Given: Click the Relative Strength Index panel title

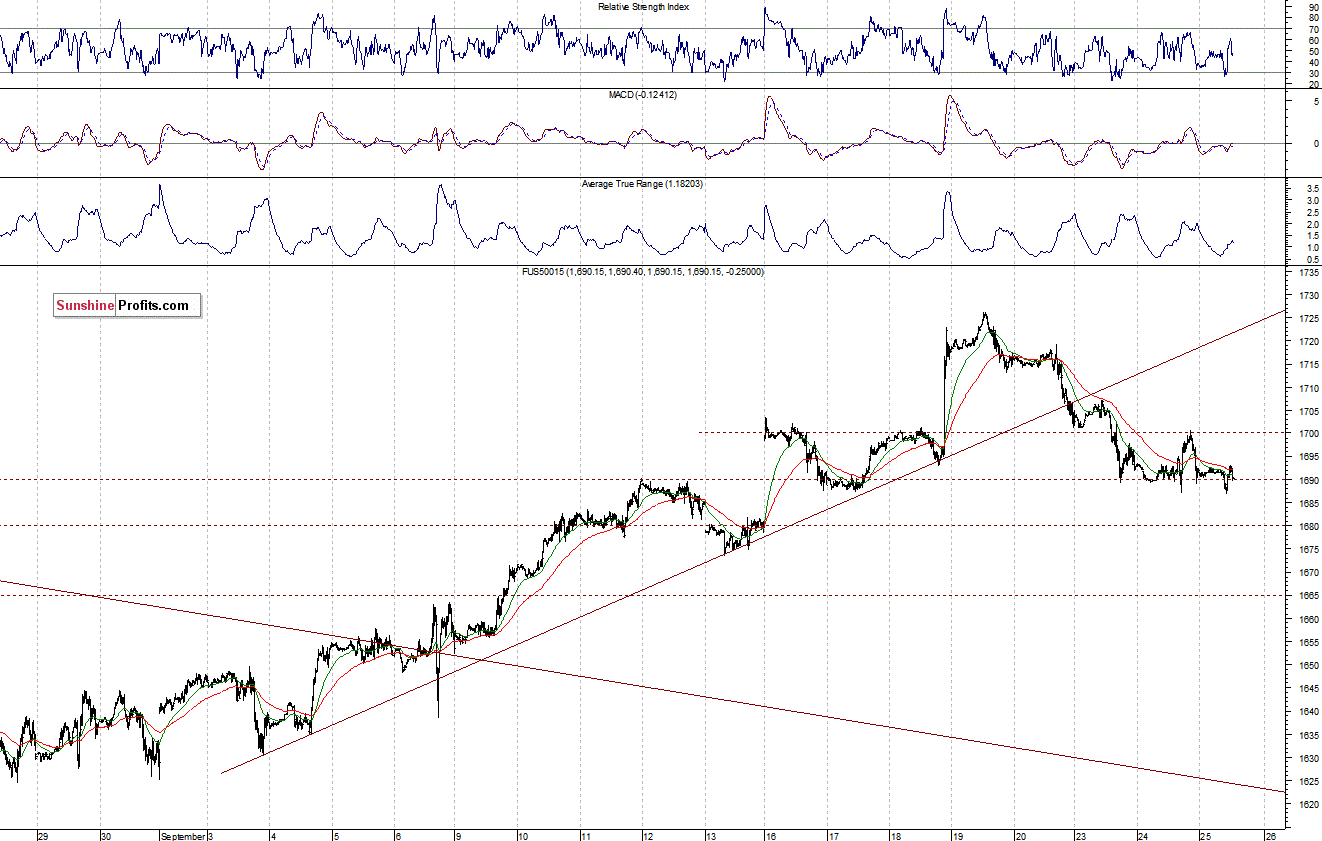Looking at the screenshot, I should point(643,7).
